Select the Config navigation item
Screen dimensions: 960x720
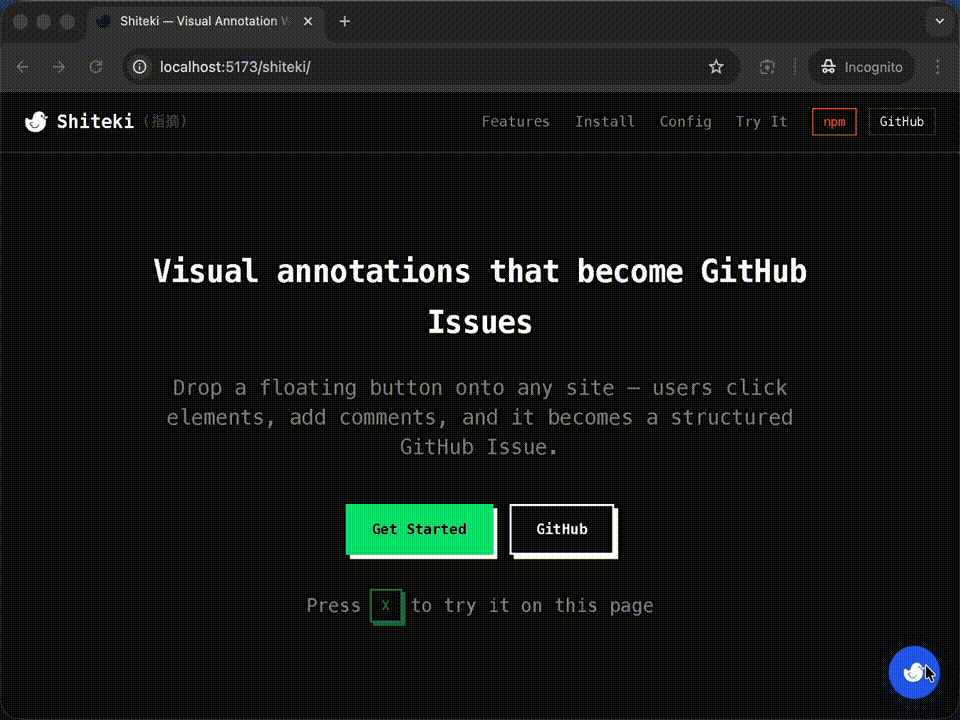686,121
